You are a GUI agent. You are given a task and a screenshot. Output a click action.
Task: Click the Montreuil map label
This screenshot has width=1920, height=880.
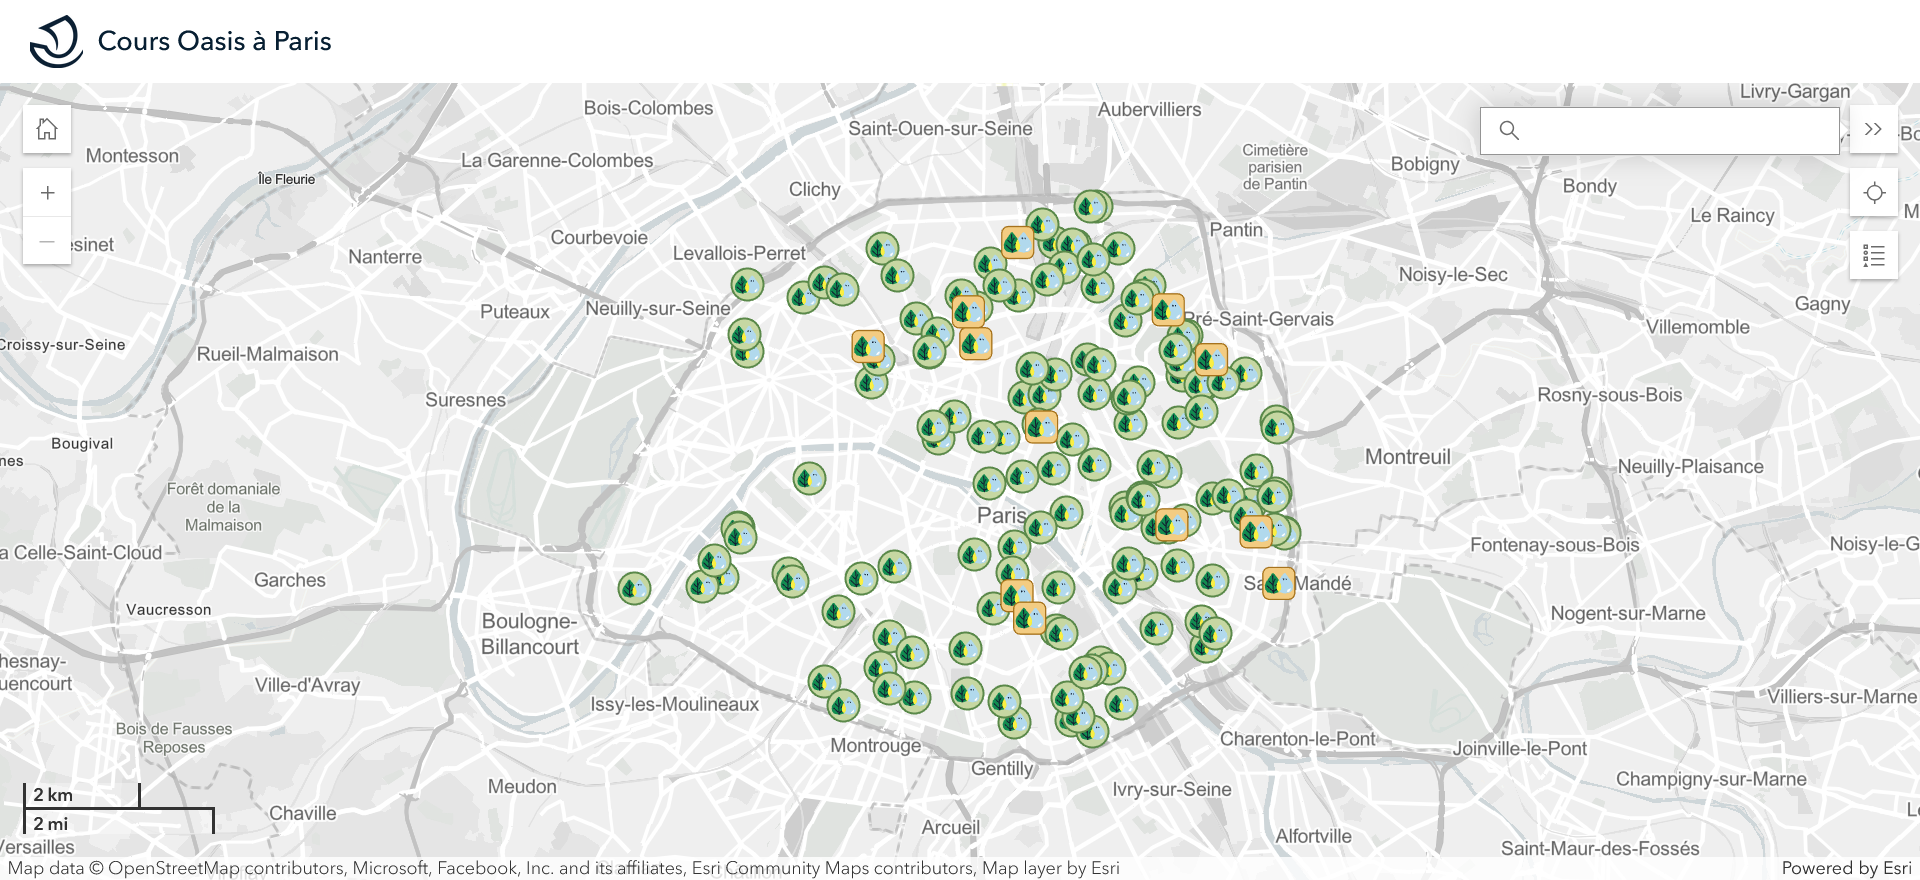1408,457
